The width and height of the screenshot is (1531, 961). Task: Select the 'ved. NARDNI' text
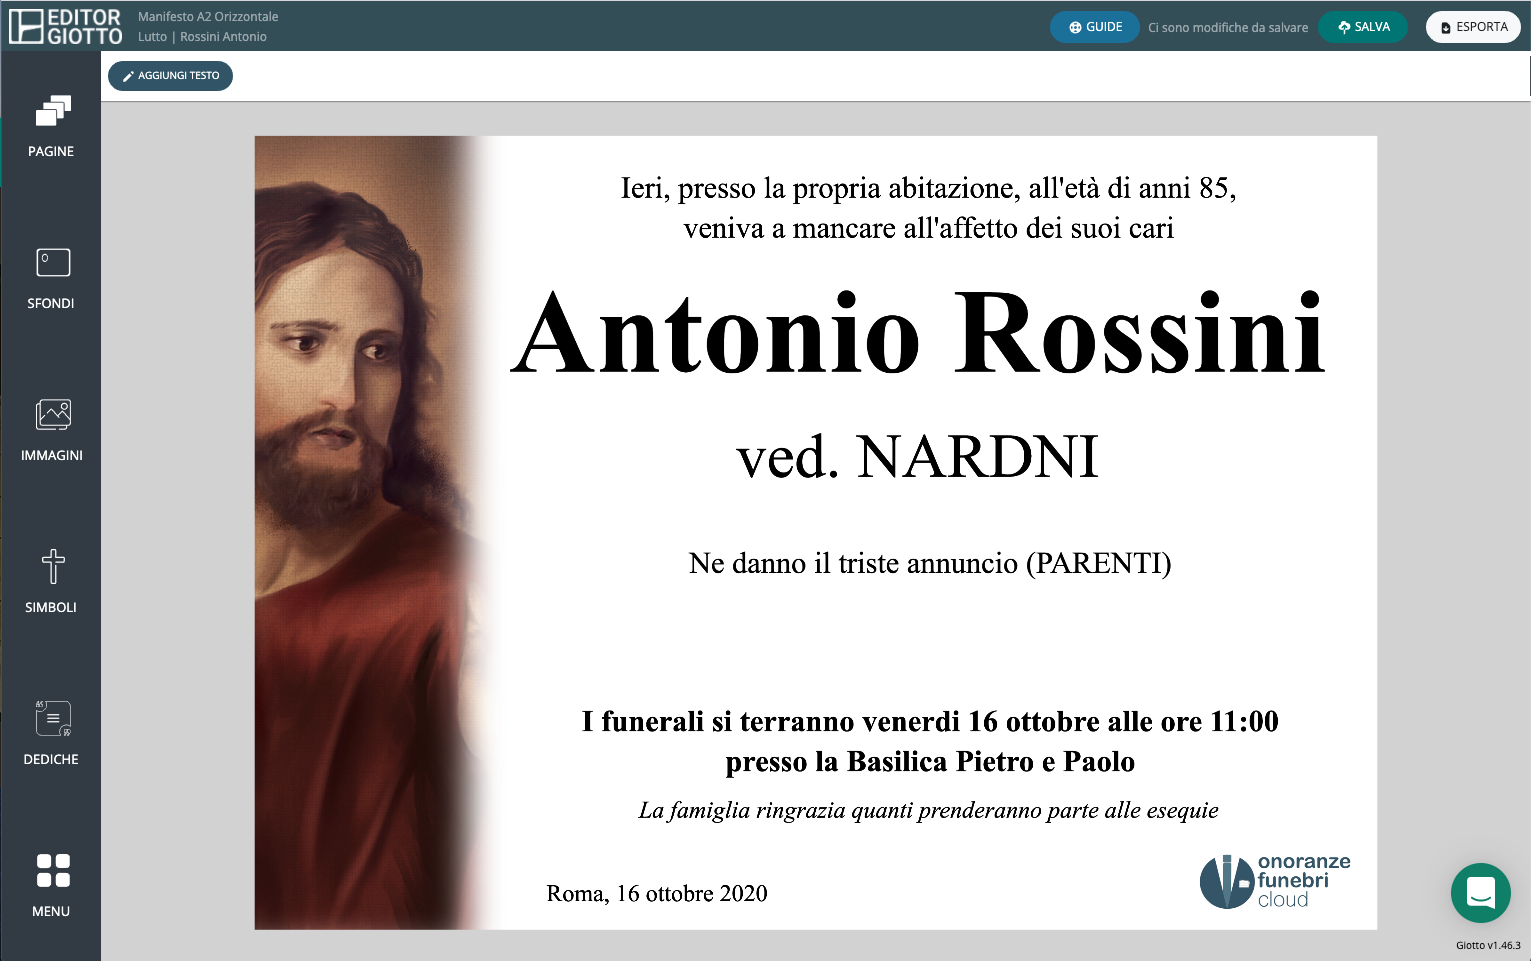pyautogui.click(x=917, y=457)
